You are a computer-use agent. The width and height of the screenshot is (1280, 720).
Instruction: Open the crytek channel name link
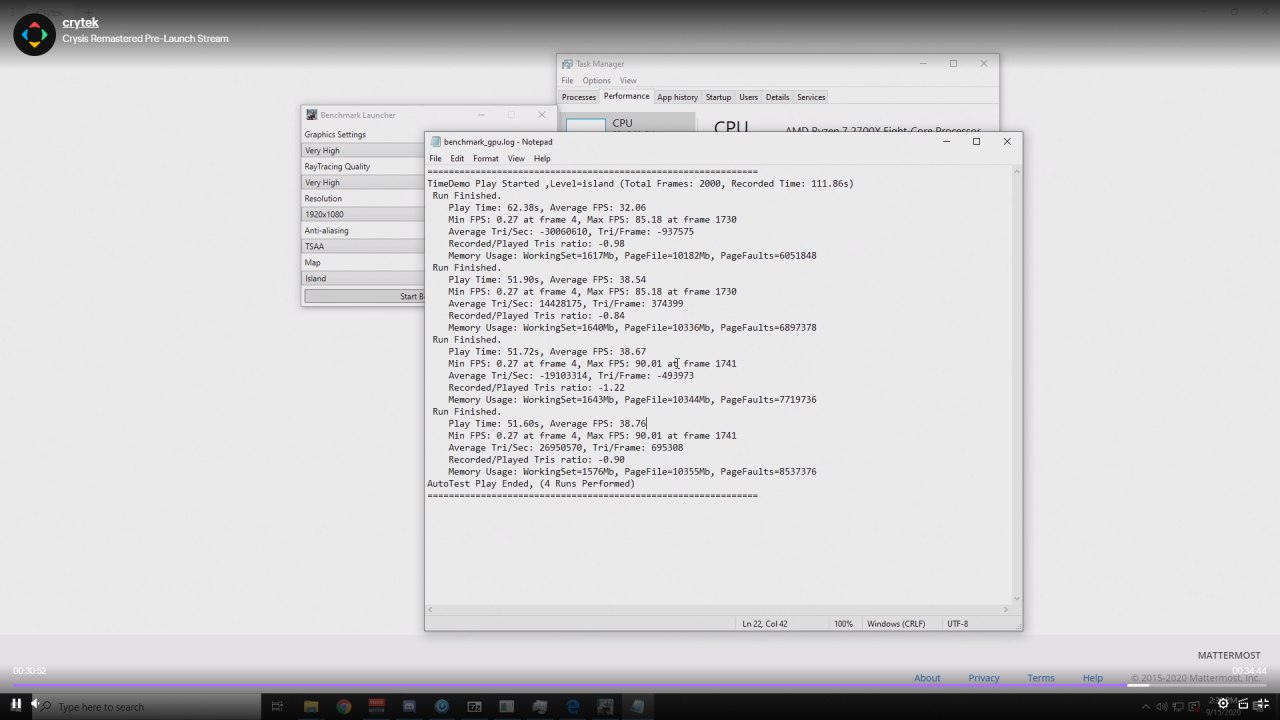[80, 22]
